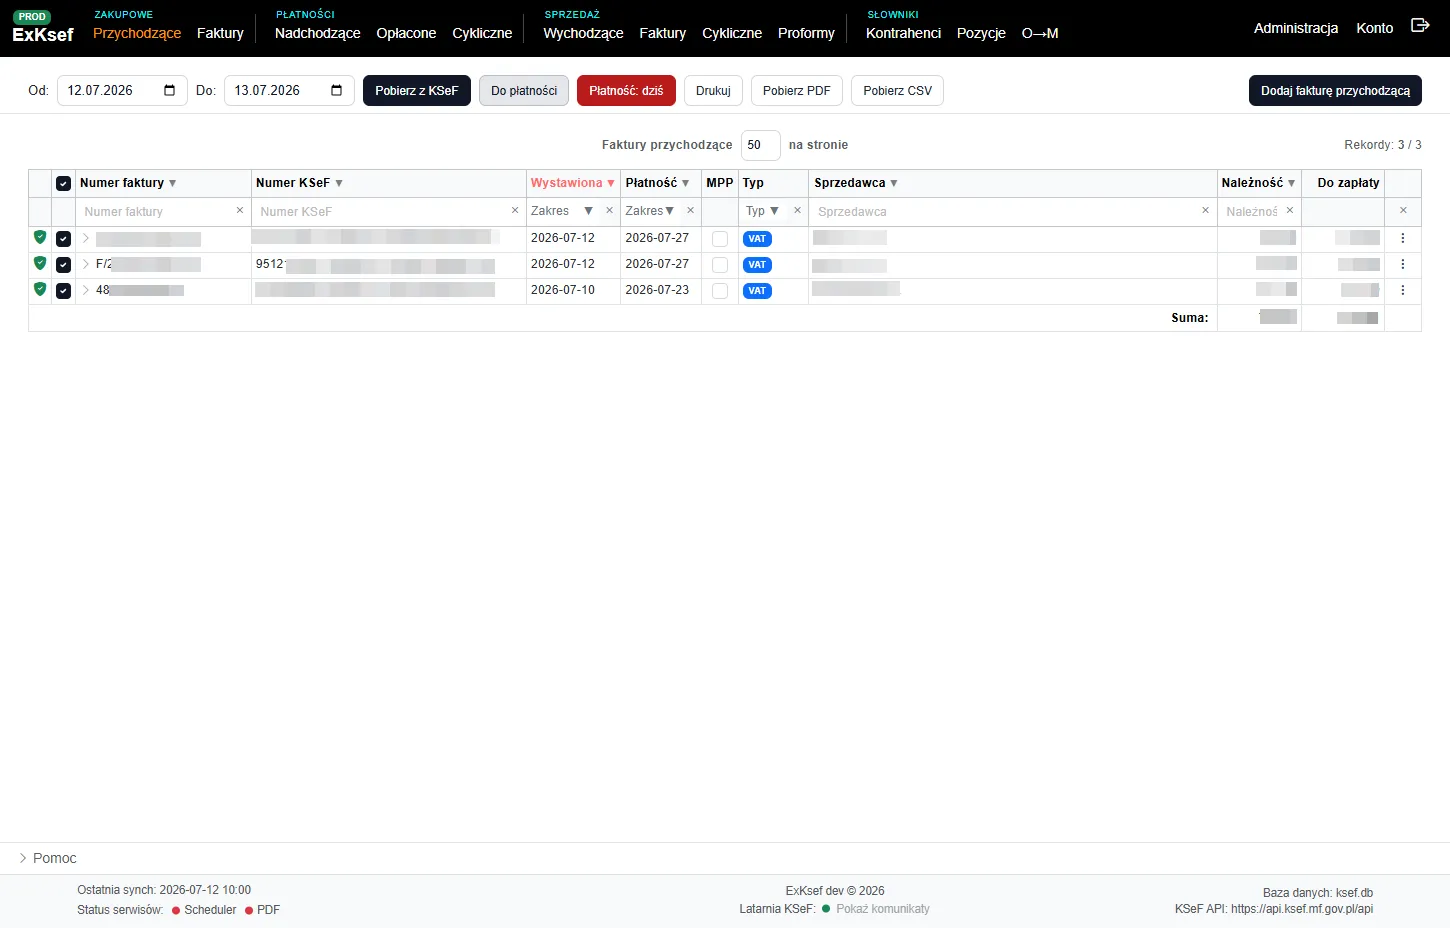Viewport: 1450px width, 928px height.
Task: Go to Nadchodzące payments
Action: pos(317,33)
